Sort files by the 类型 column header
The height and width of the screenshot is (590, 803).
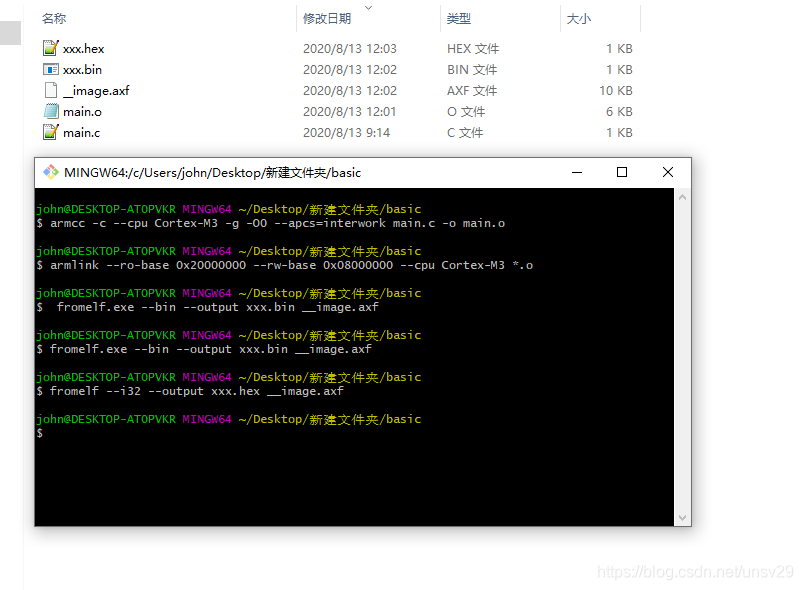point(458,18)
